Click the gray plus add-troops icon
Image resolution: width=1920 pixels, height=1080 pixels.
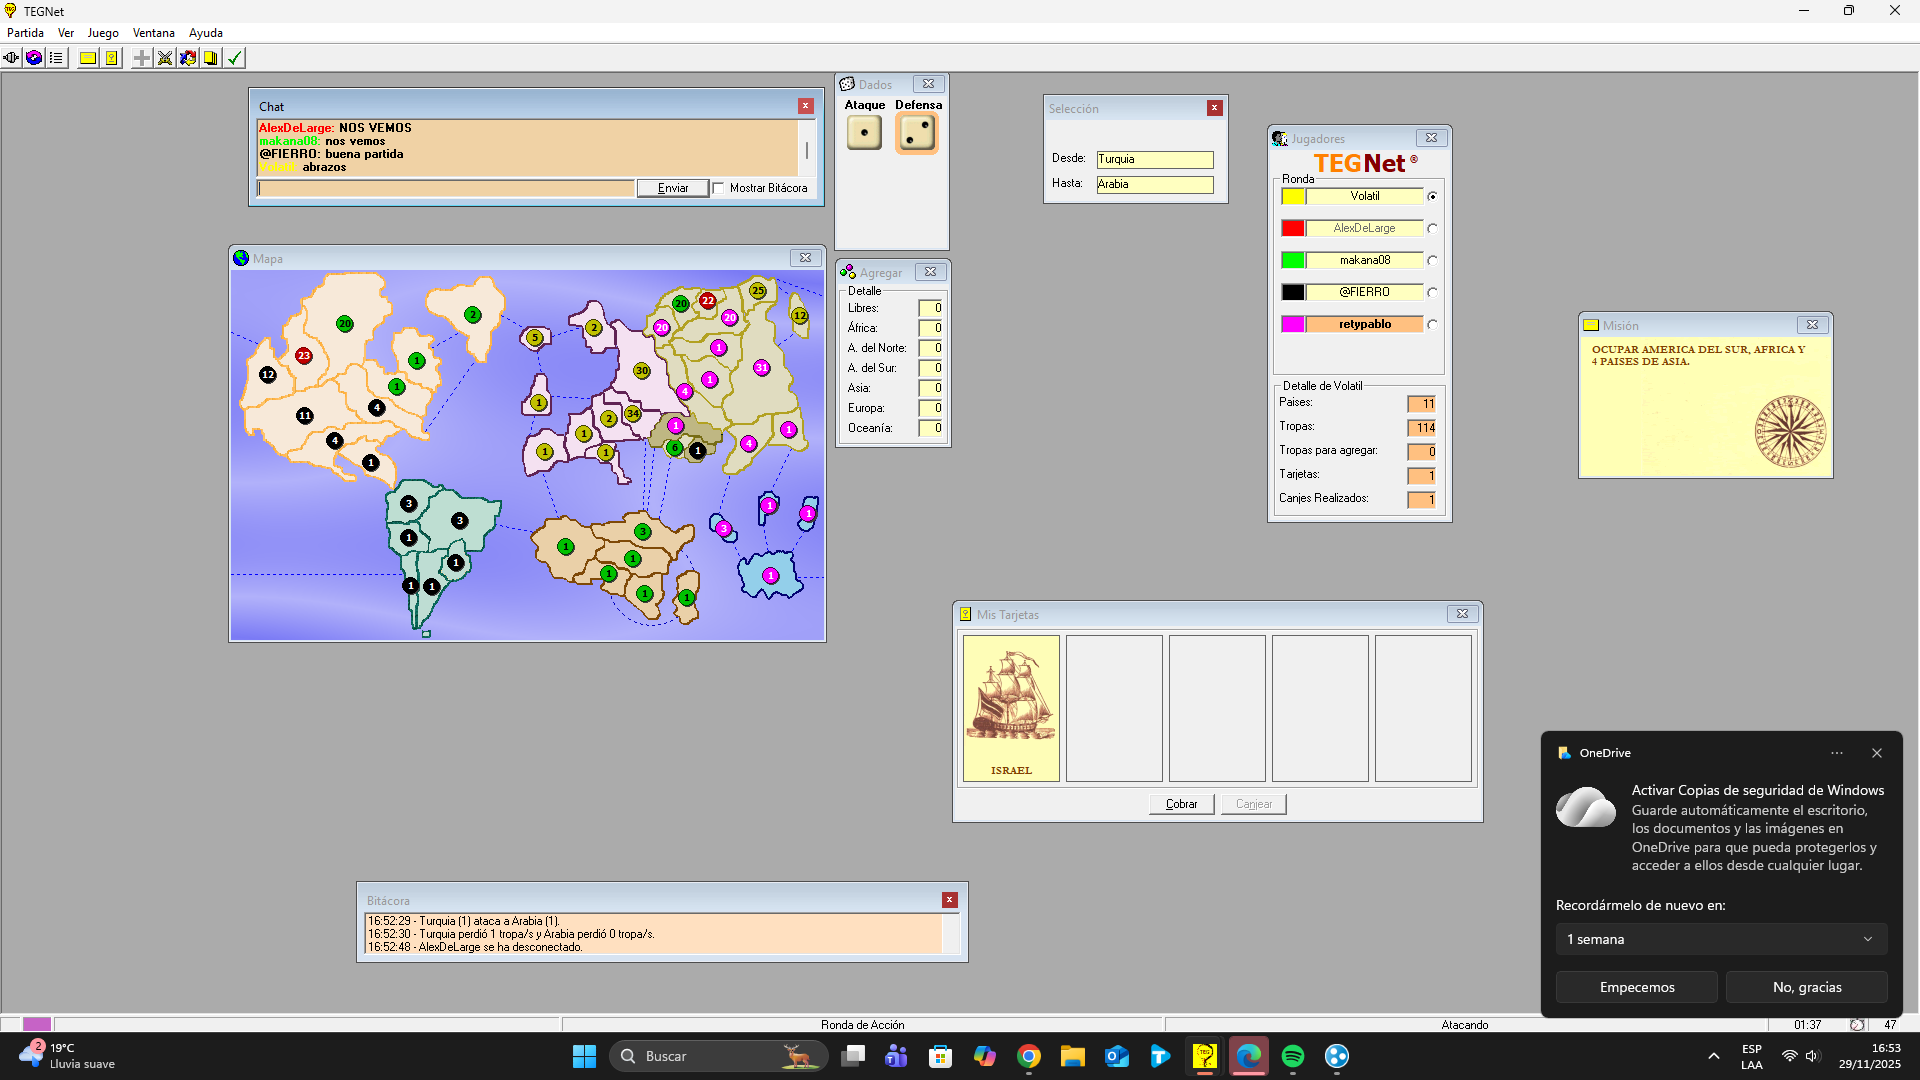click(x=142, y=58)
